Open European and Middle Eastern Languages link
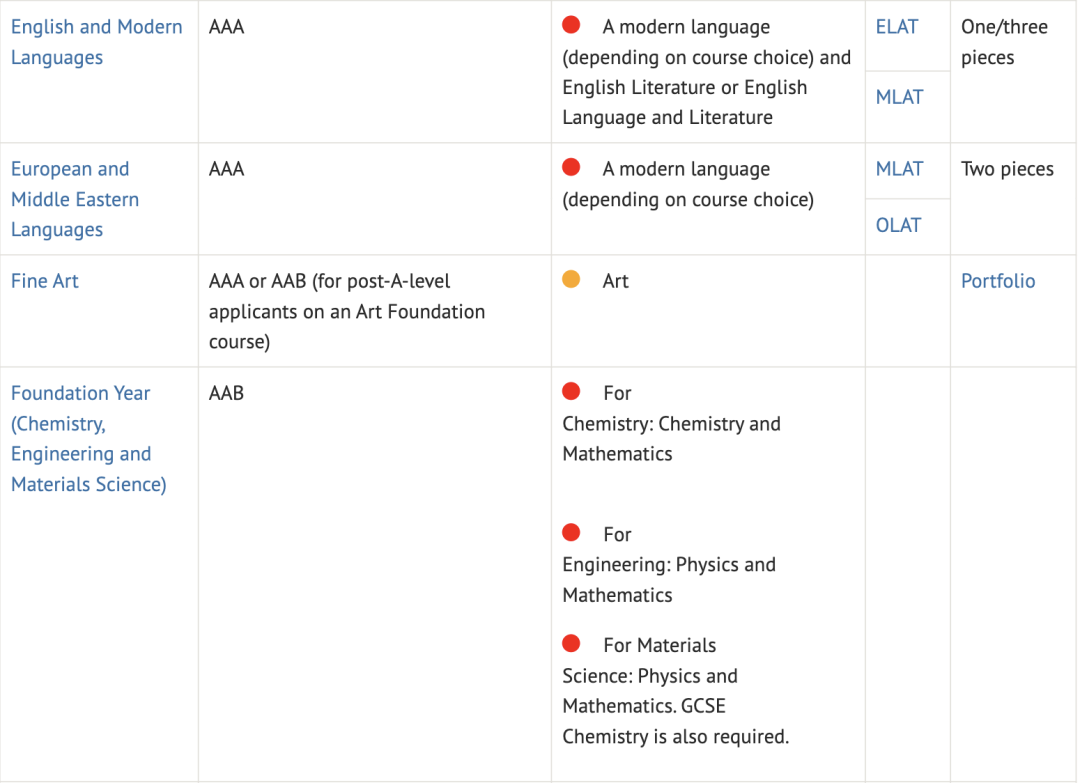The width and height of the screenshot is (1080, 783). tap(75, 199)
